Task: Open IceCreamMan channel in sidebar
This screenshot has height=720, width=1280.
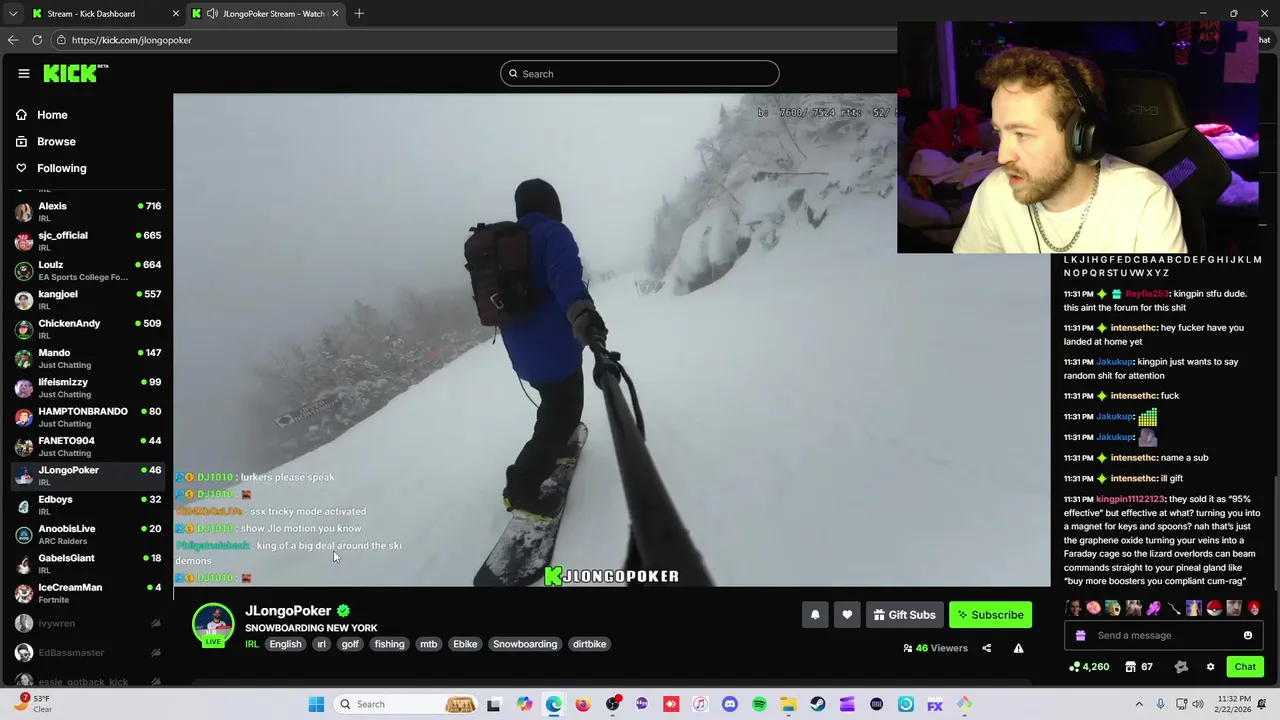Action: [x=87, y=593]
